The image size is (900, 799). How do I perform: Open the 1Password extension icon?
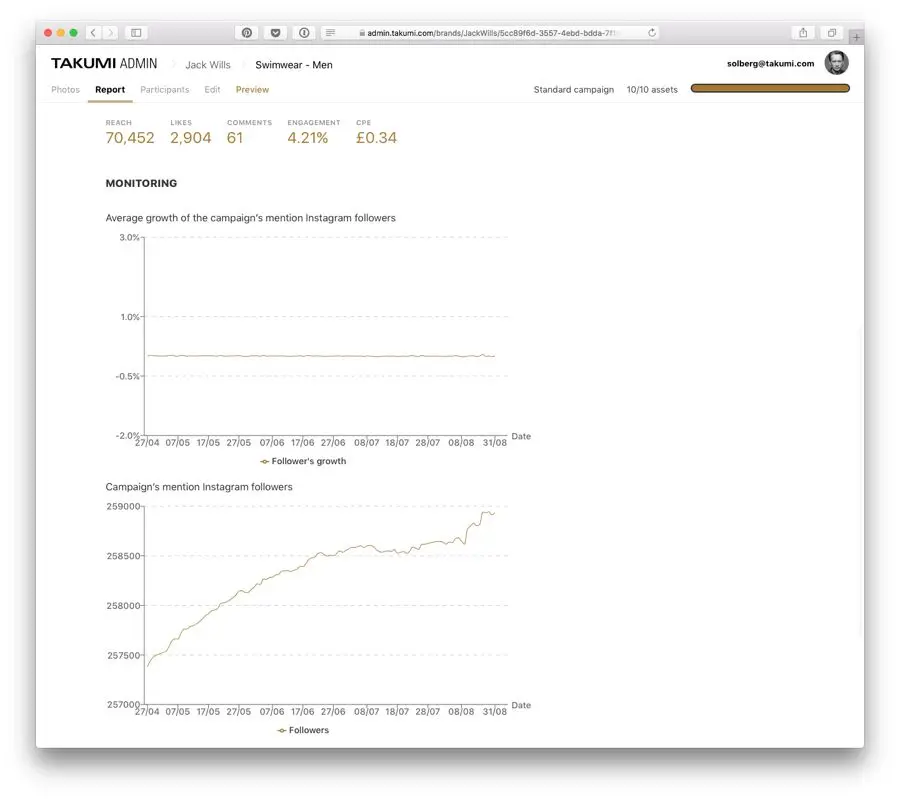[x=304, y=33]
